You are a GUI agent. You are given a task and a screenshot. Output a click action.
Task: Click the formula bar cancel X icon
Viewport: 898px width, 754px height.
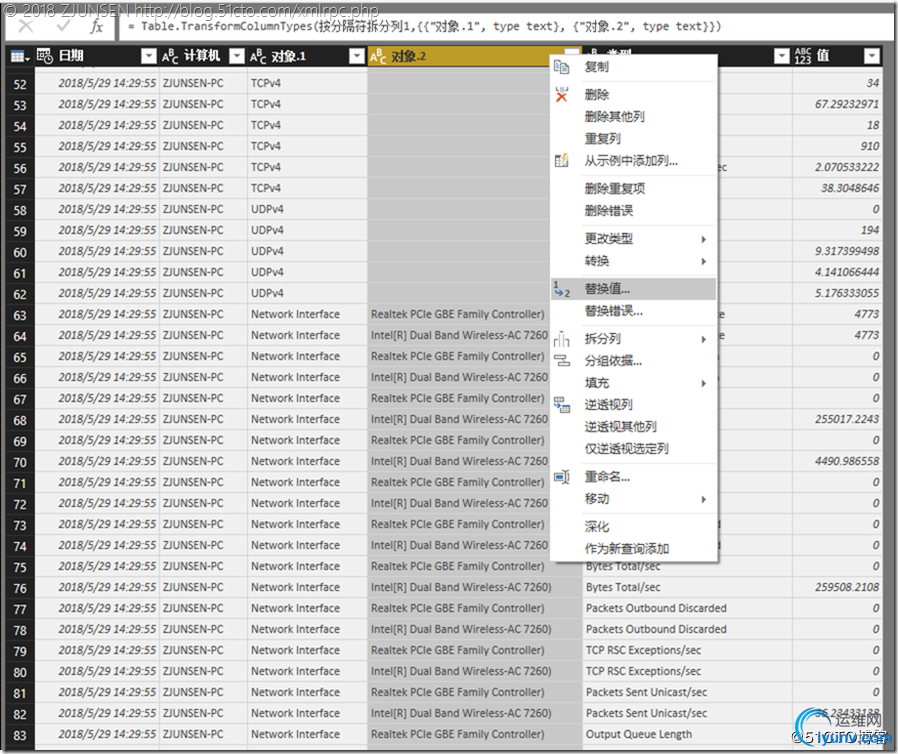pos(26,26)
